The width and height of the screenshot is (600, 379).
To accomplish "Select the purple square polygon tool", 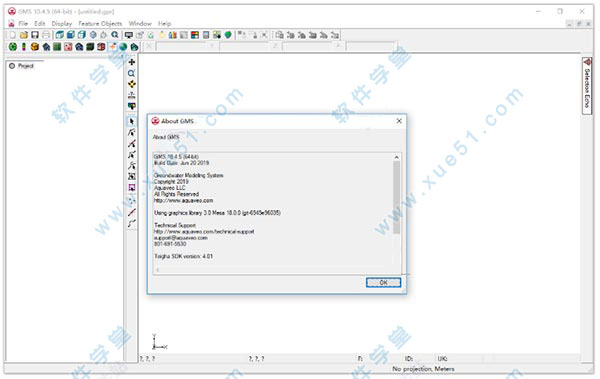I will 132,188.
